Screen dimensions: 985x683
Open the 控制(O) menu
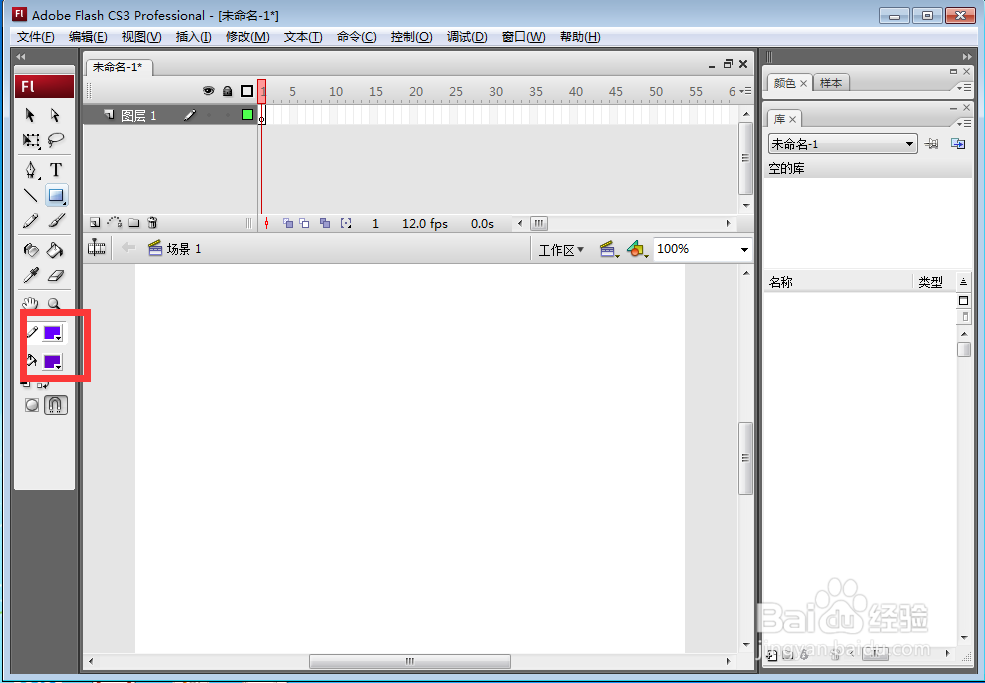coord(411,37)
